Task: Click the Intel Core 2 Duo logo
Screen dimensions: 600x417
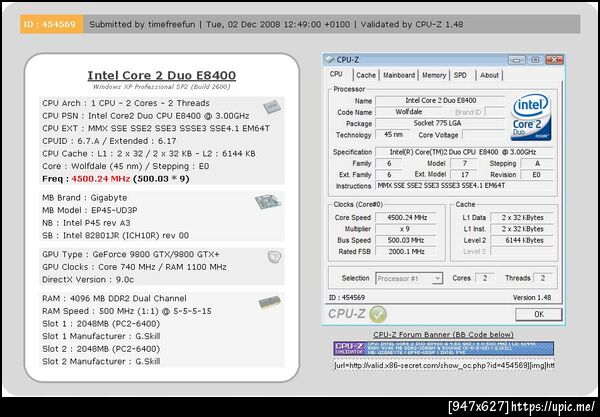Action: pos(531,117)
